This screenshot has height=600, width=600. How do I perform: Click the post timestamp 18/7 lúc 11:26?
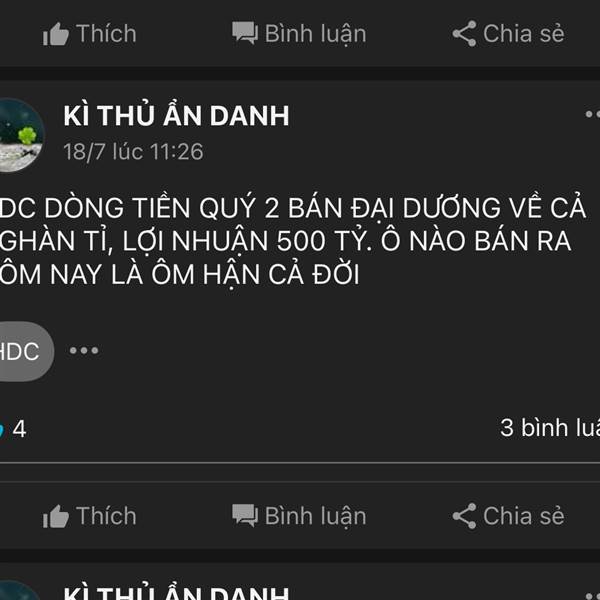133,152
